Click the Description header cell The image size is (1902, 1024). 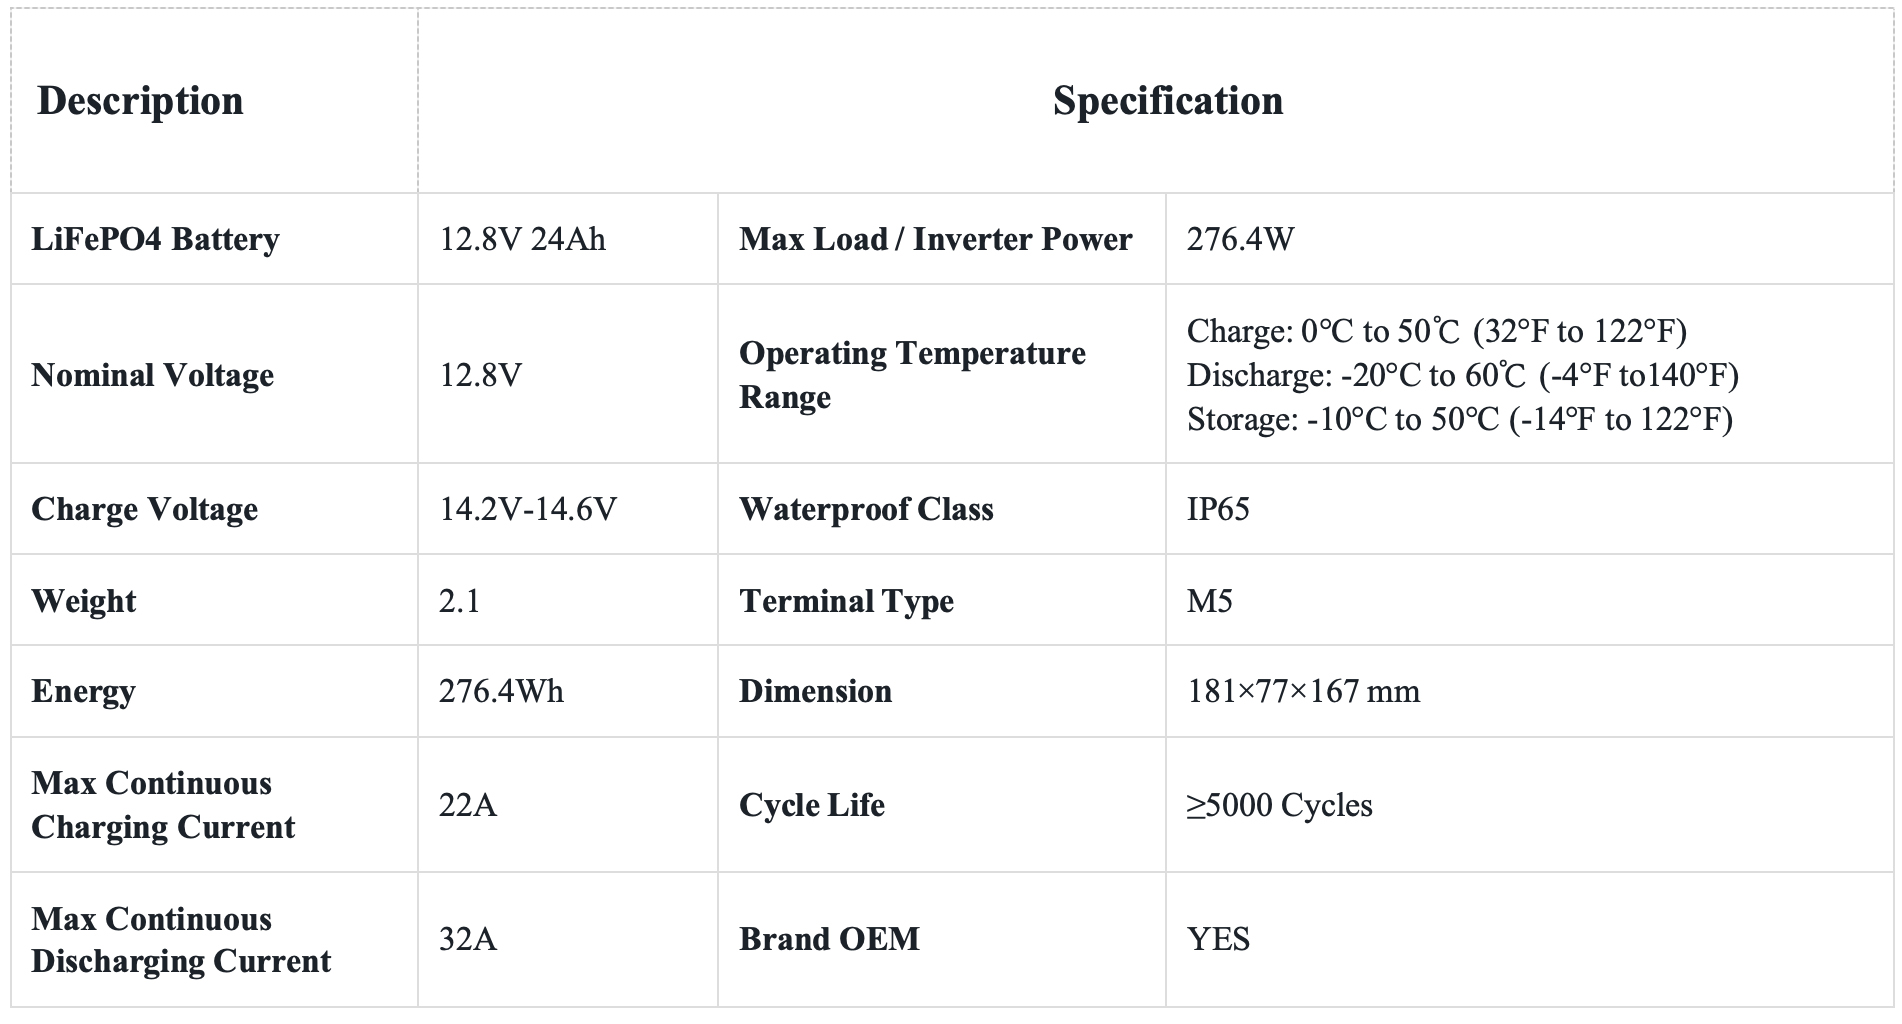pyautogui.click(x=214, y=101)
